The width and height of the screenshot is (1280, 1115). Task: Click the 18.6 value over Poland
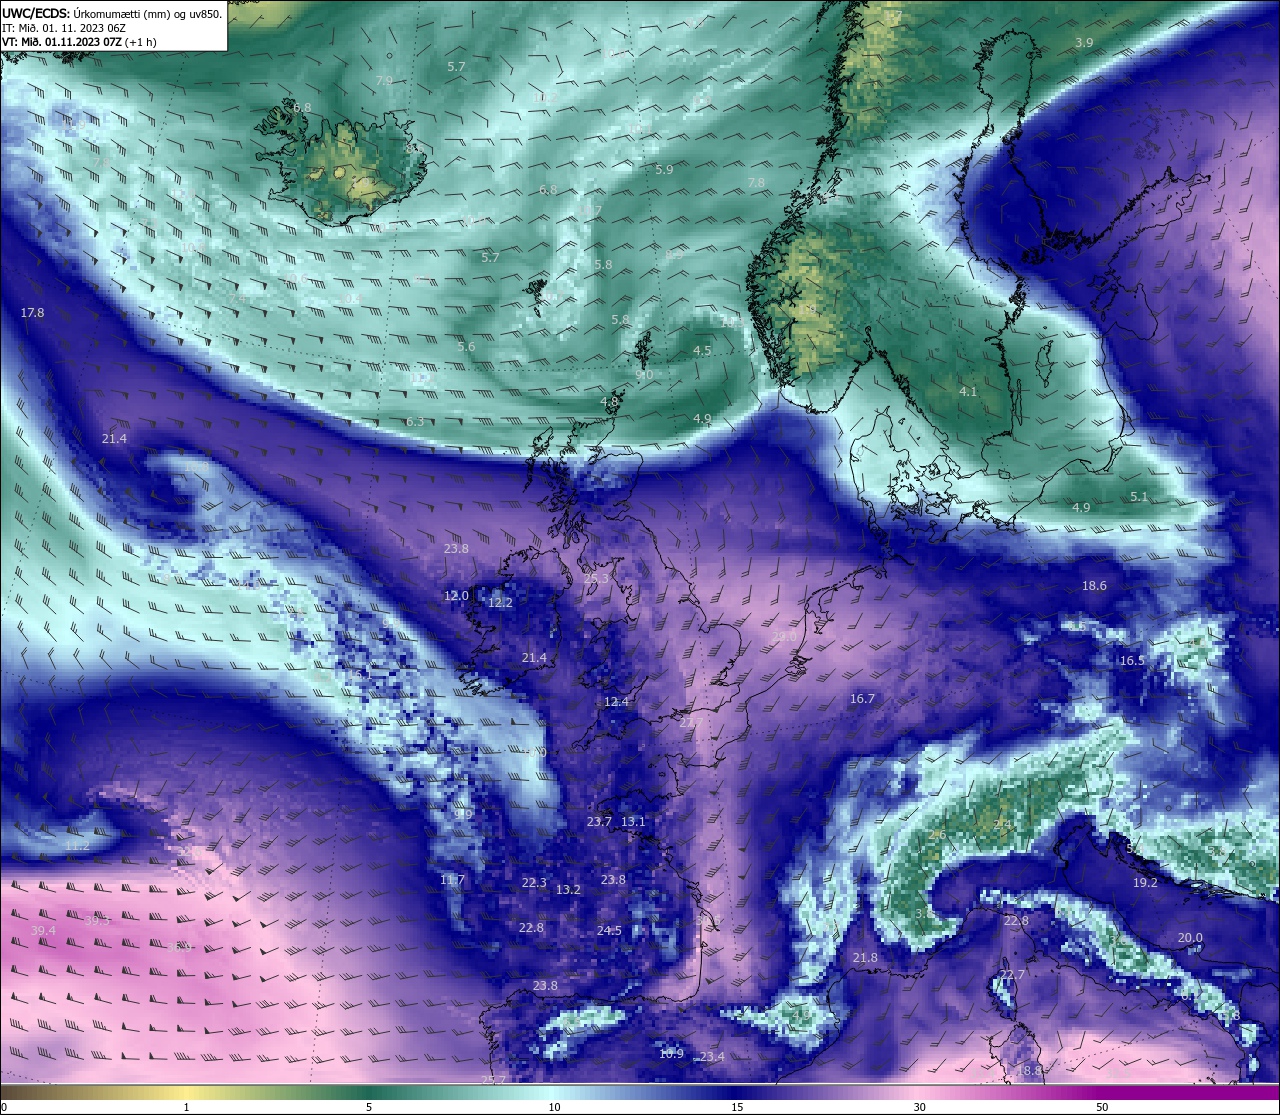click(x=1094, y=586)
